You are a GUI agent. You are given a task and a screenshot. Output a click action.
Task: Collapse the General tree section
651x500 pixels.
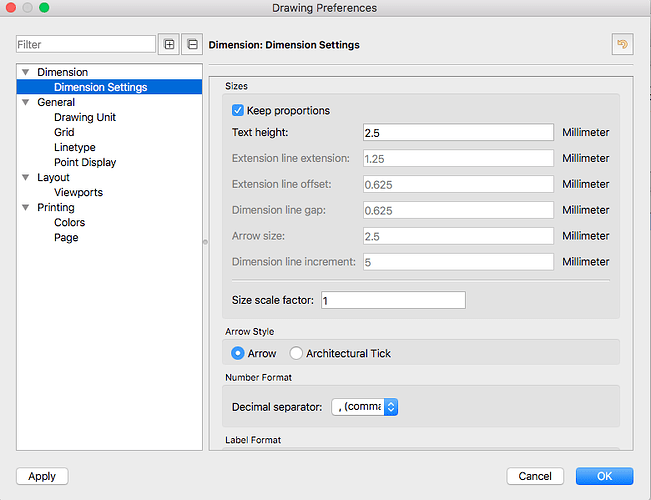point(25,102)
